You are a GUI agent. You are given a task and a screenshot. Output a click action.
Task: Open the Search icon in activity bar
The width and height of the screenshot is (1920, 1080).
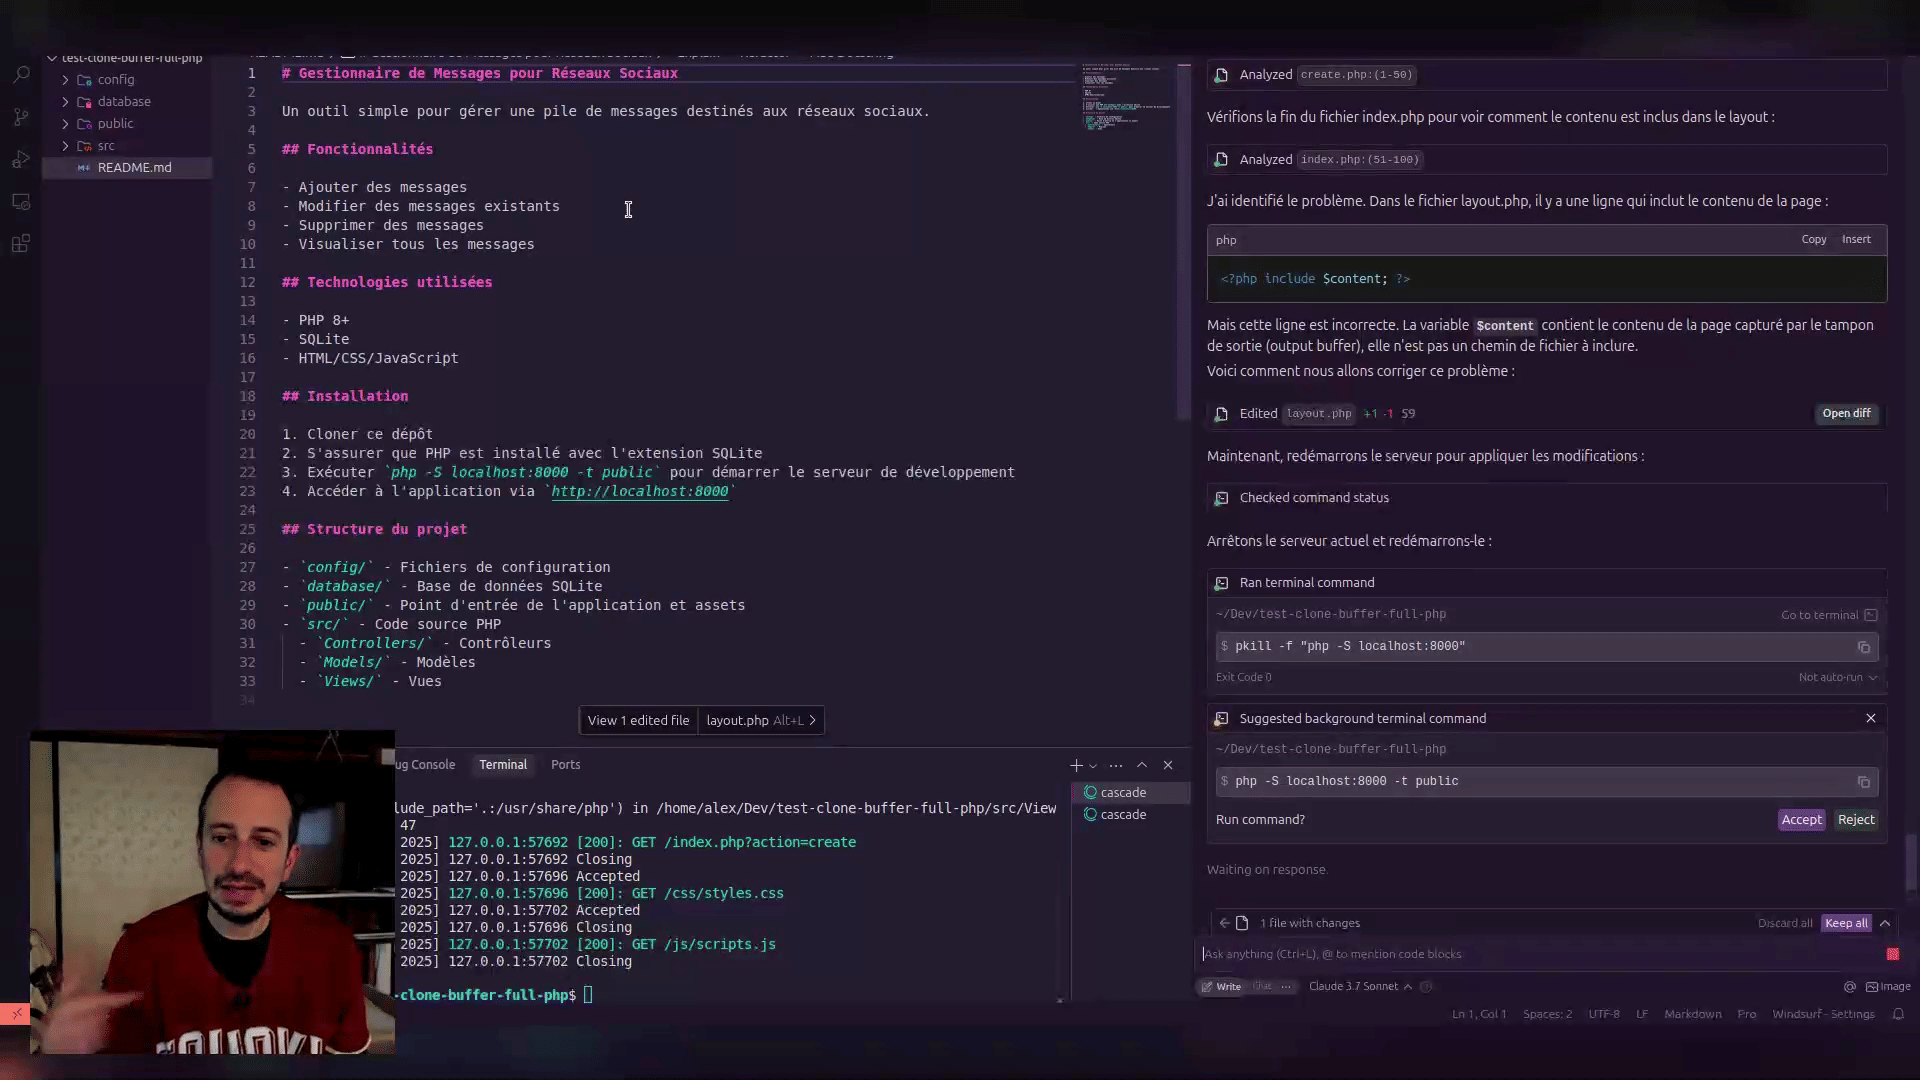tap(21, 75)
